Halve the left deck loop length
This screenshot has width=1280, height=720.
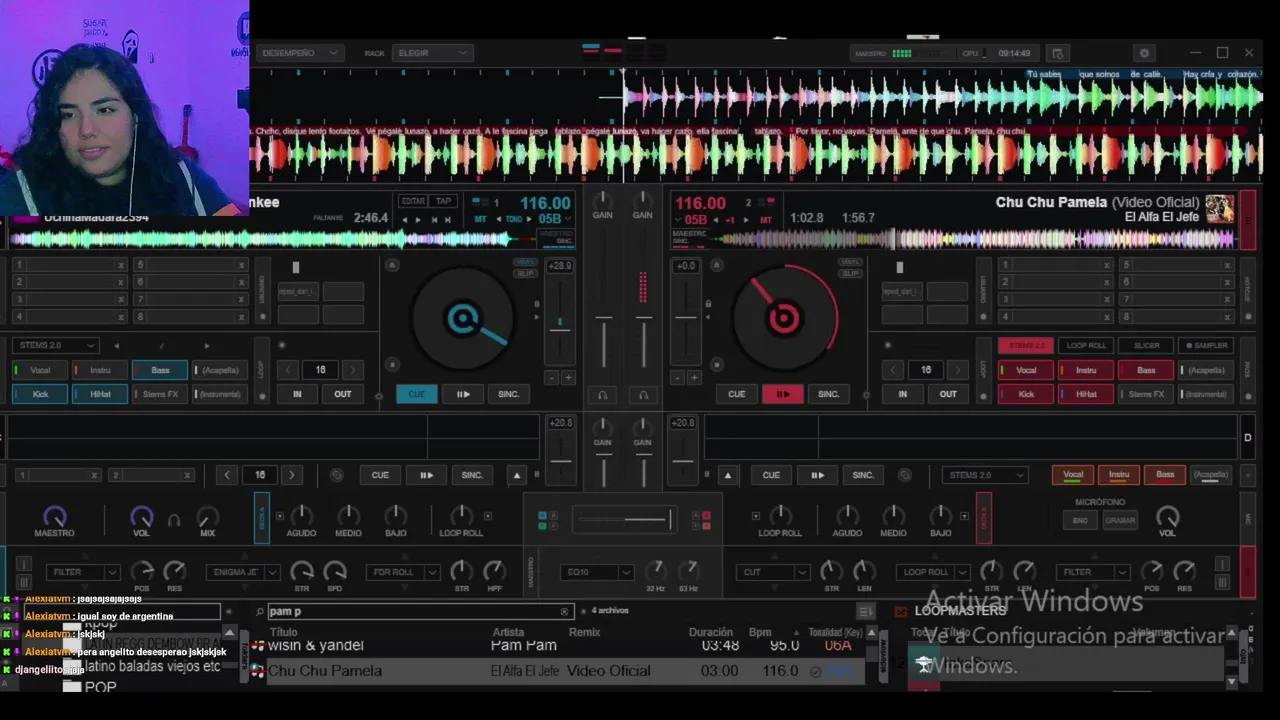pyautogui.click(x=289, y=370)
